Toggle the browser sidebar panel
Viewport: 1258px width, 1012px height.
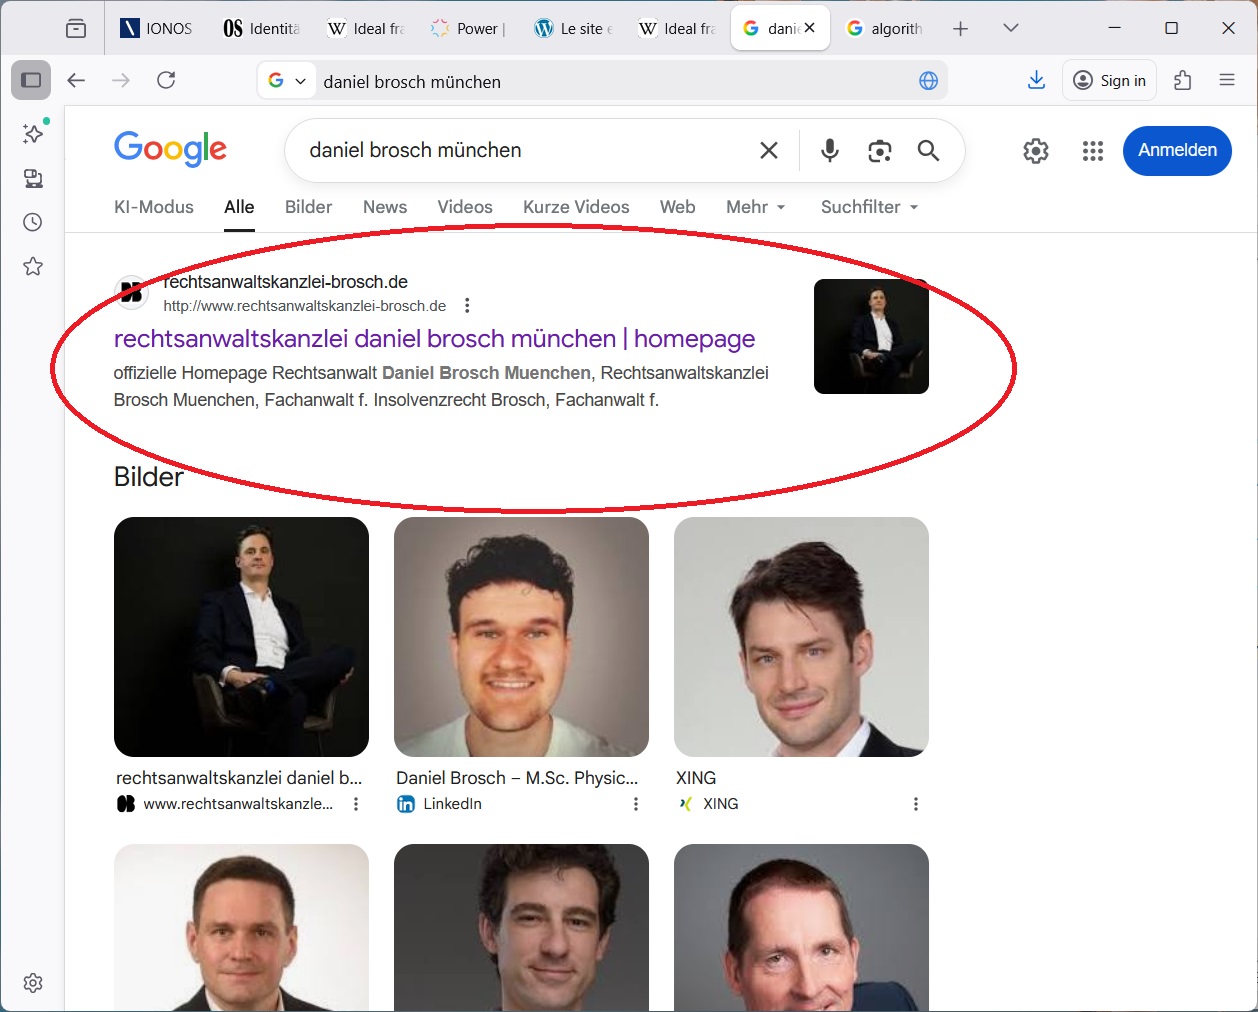click(31, 80)
